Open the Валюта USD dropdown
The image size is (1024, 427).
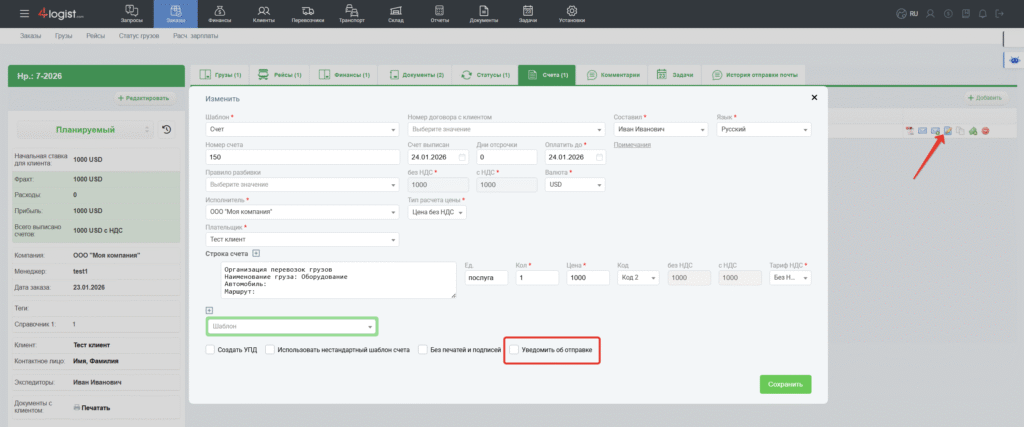[x=574, y=184]
